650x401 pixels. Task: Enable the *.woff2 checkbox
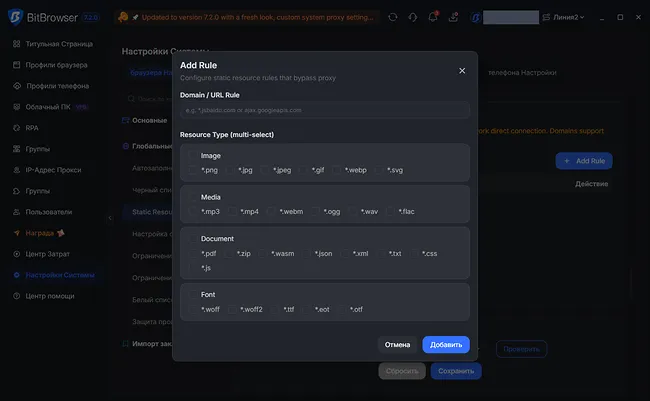click(232, 309)
